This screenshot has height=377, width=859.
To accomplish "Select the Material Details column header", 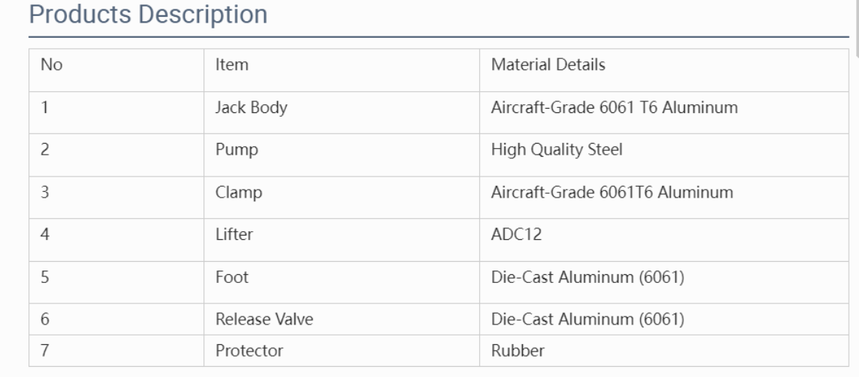I will (x=664, y=70).
